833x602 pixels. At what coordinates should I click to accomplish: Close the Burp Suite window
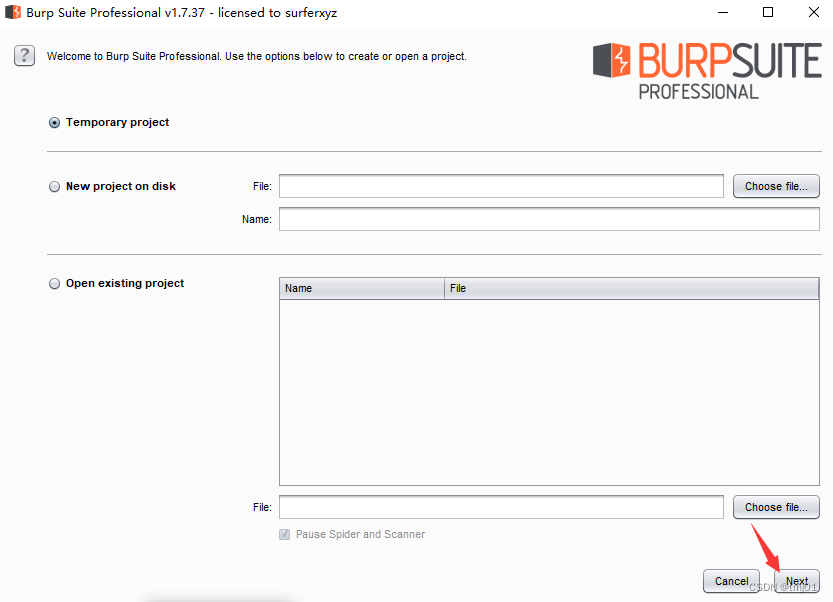pyautogui.click(x=813, y=12)
